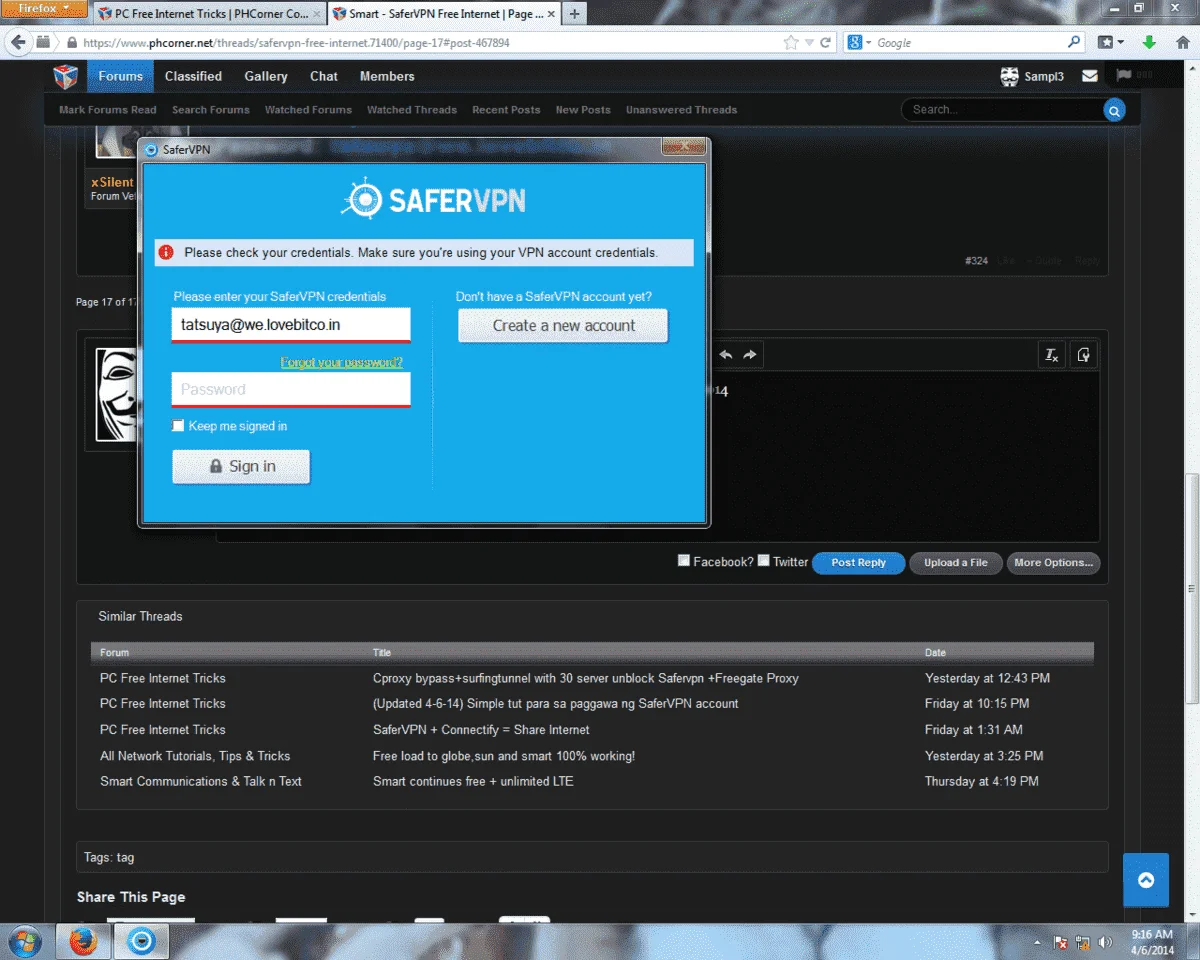Show hidden system tray icons
The image size is (1200, 960).
point(1038,942)
